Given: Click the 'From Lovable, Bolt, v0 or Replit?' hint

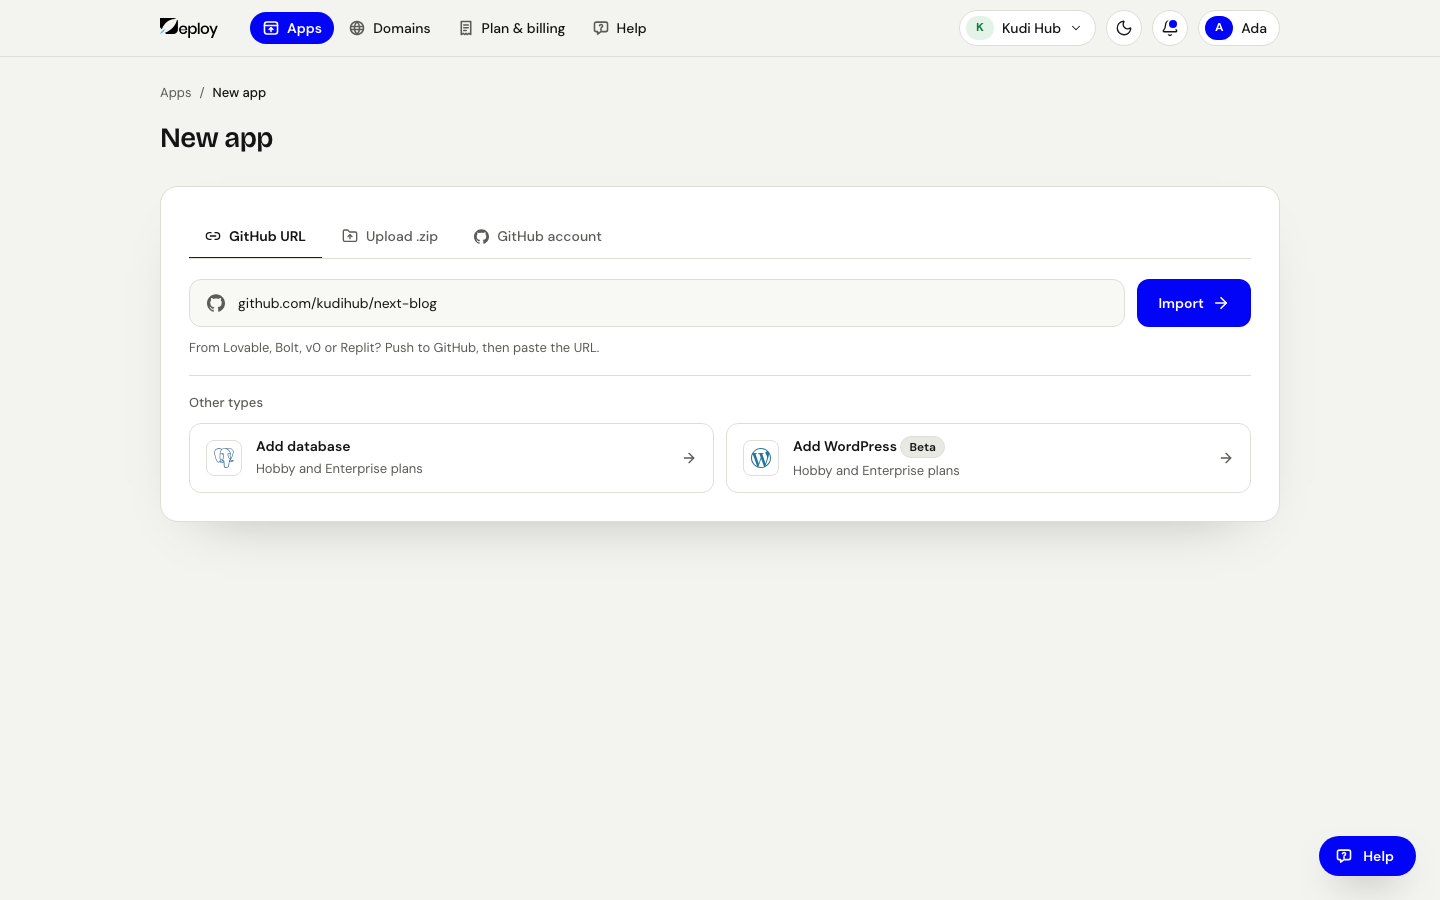Looking at the screenshot, I should [394, 348].
